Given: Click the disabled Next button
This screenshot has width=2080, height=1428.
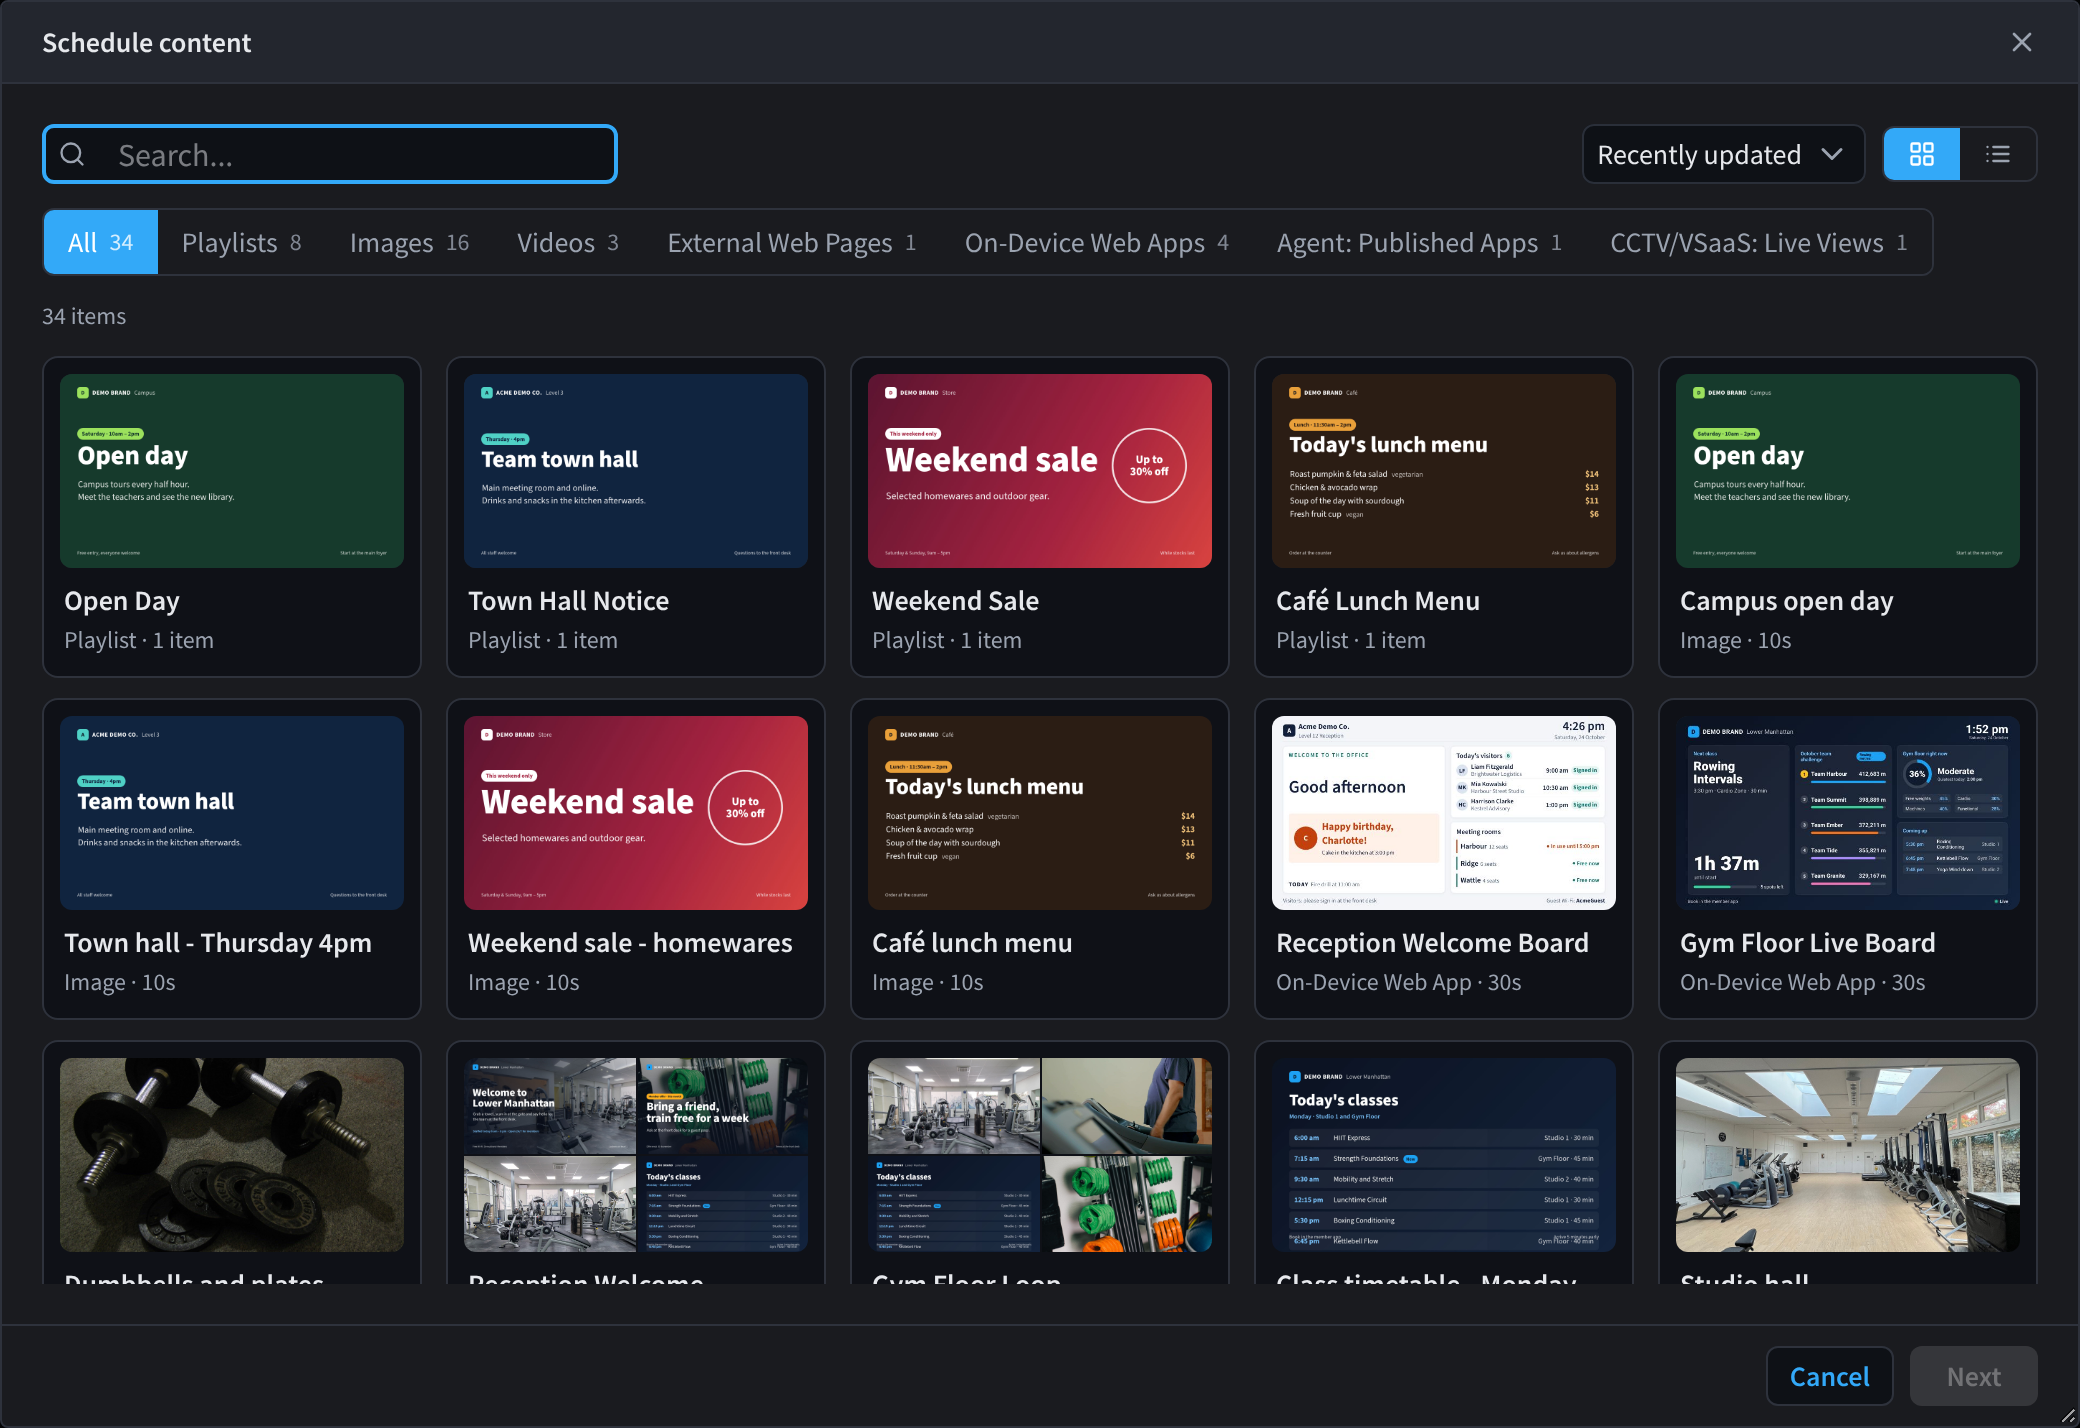Looking at the screenshot, I should pos(1973,1376).
